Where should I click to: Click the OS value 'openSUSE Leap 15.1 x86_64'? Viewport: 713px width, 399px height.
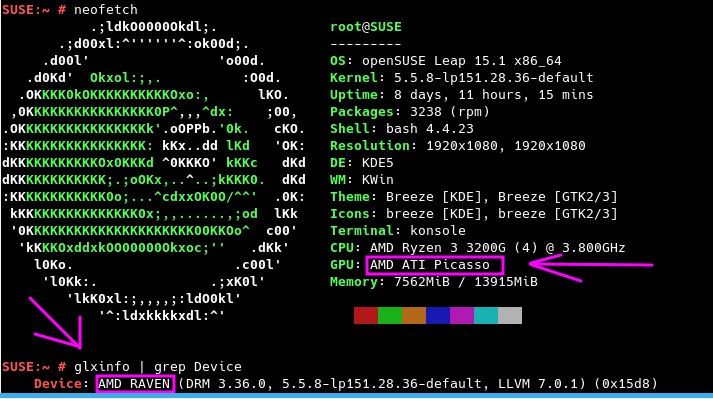462,61
